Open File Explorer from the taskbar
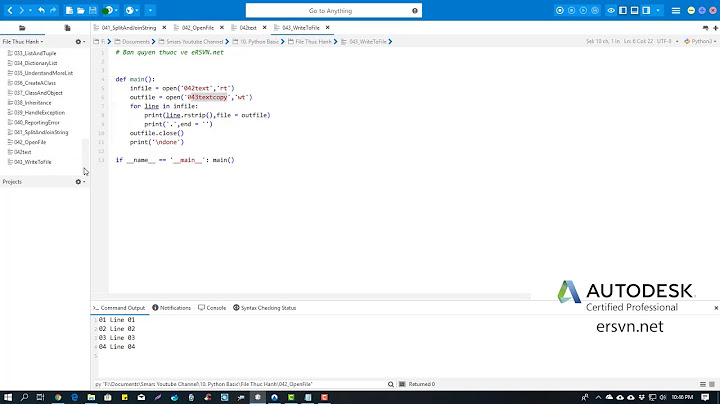 pyautogui.click(x=91, y=397)
